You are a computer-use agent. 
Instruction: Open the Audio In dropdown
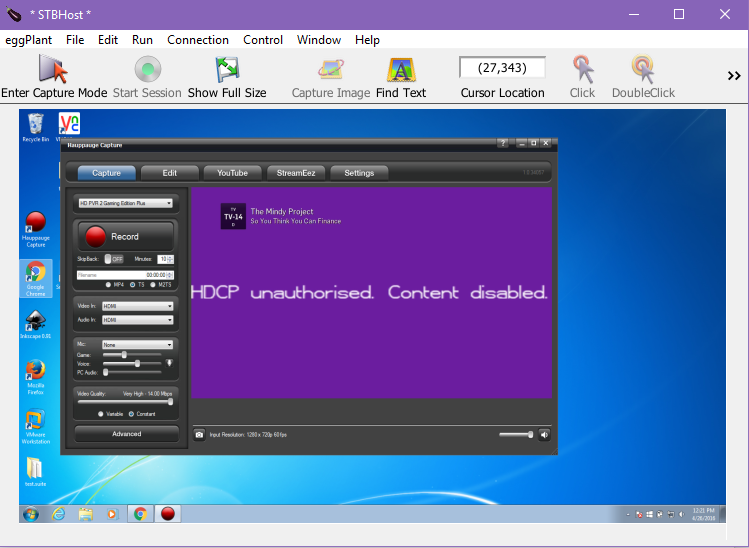(138, 320)
